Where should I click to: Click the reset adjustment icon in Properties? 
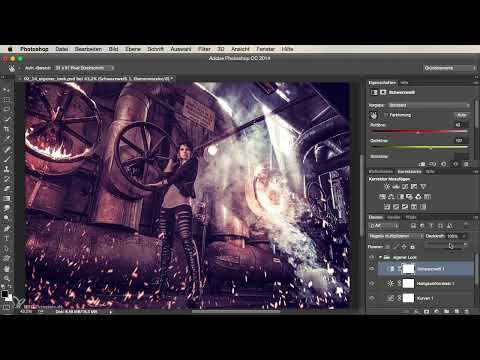pyautogui.click(x=444, y=164)
